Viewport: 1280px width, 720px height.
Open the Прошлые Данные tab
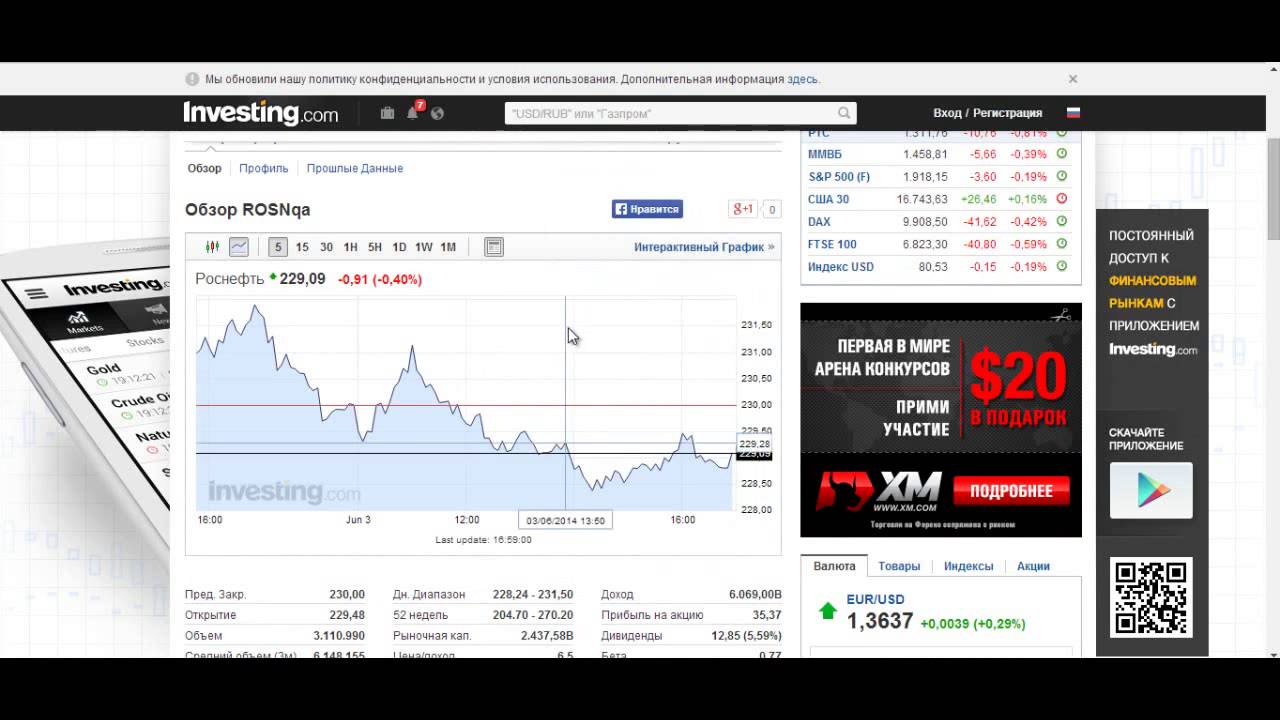coord(355,168)
